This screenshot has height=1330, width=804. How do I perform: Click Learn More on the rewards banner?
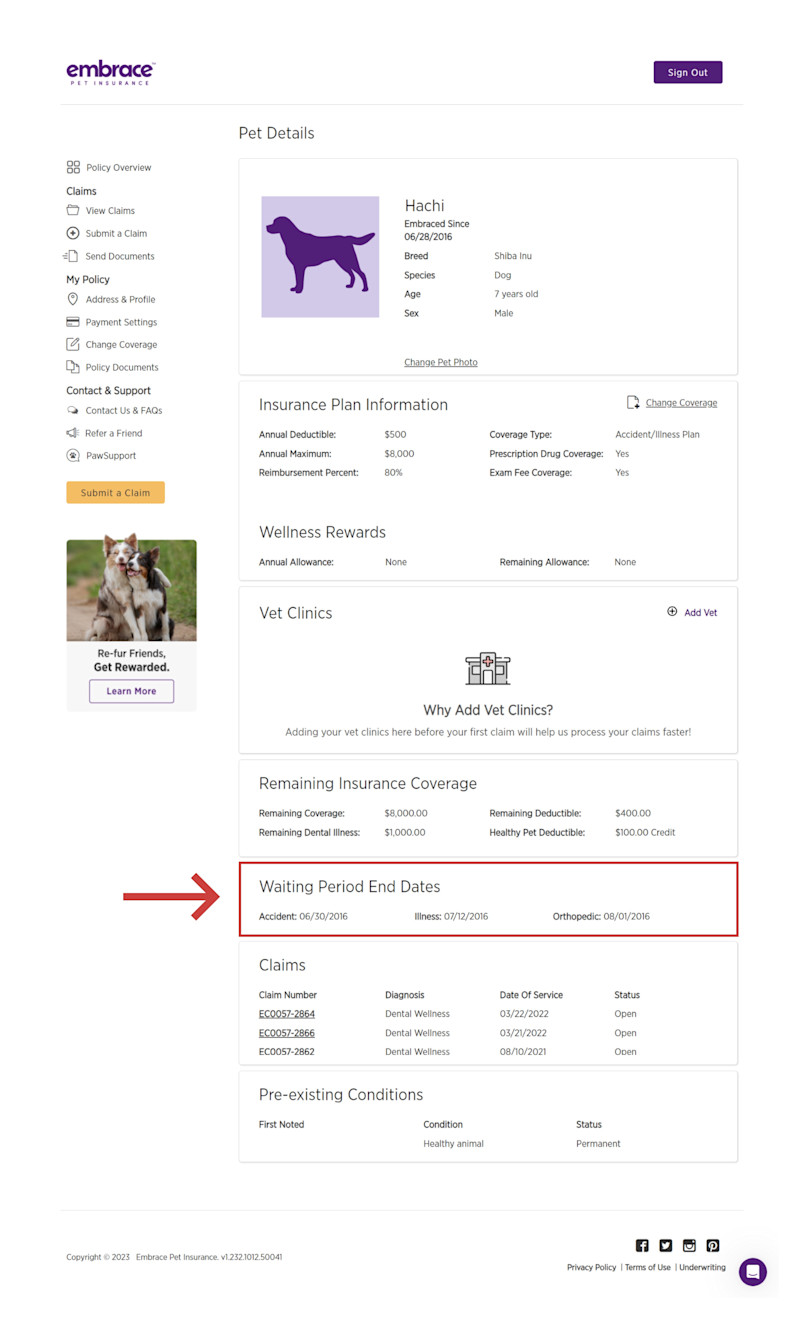(x=131, y=691)
